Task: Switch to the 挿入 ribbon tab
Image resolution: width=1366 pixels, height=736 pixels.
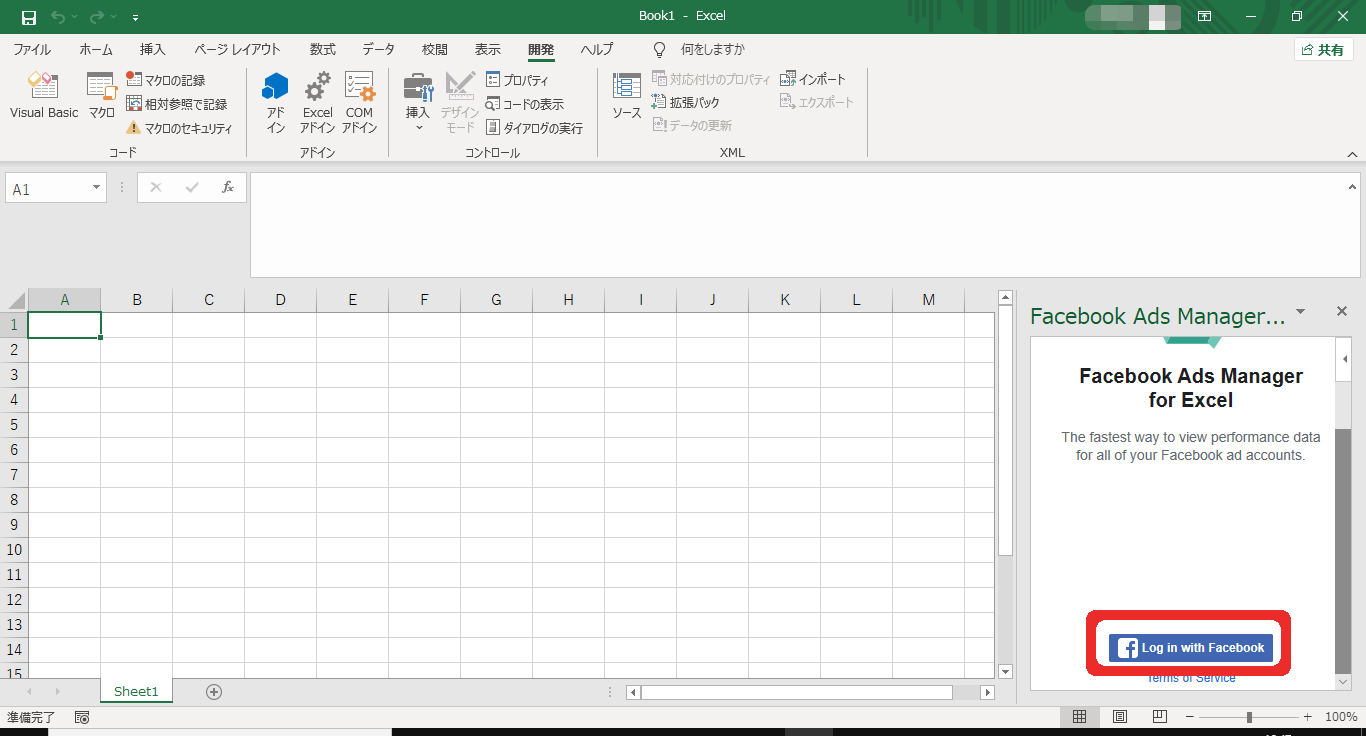Action: coord(153,49)
